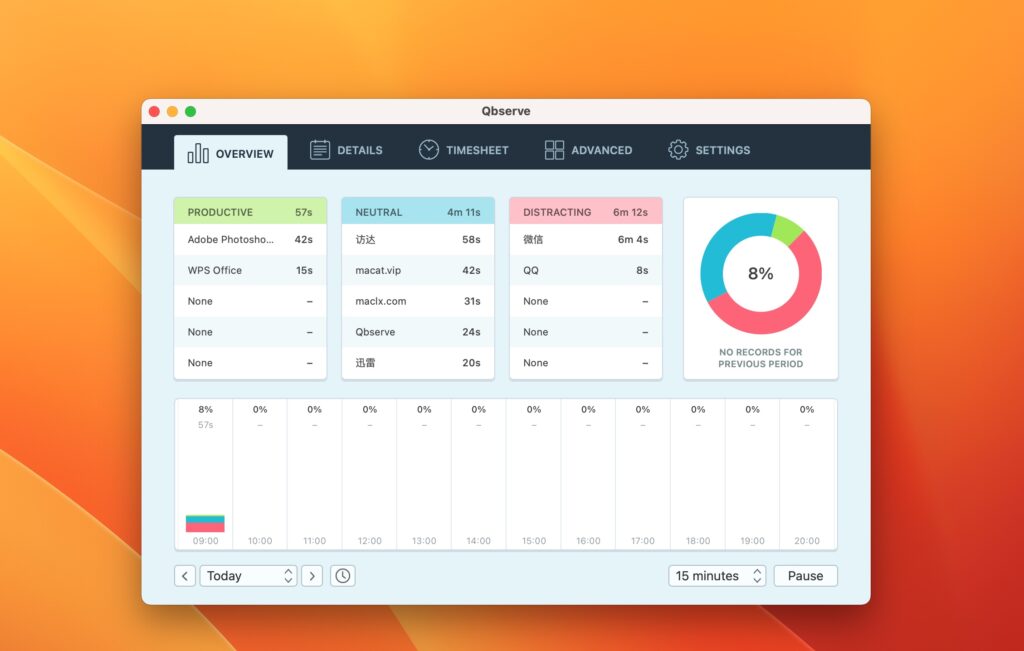The height and width of the screenshot is (651, 1024).
Task: Open the Advanced tab
Action: (600, 150)
